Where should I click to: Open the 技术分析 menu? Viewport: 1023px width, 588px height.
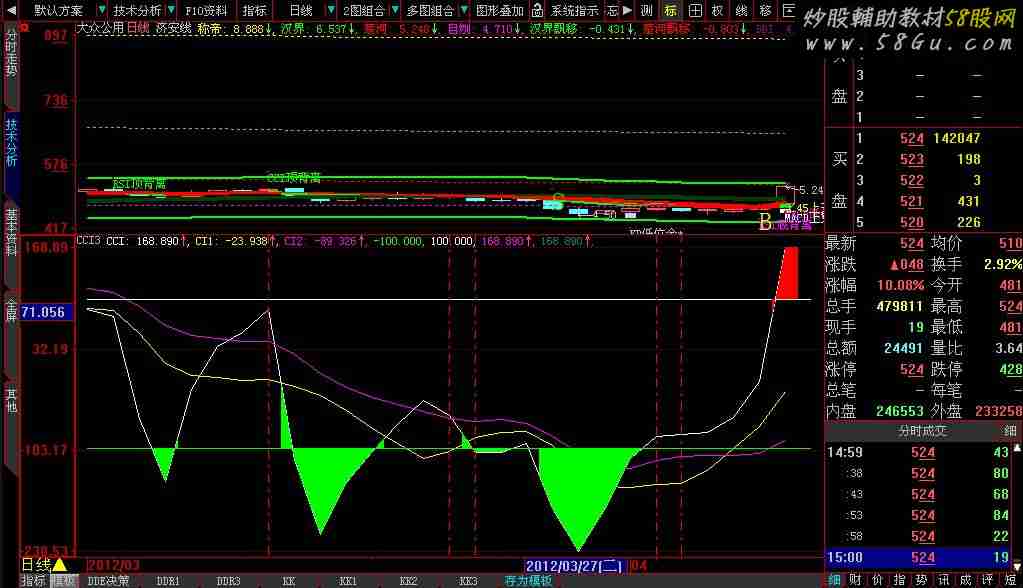tap(137, 10)
